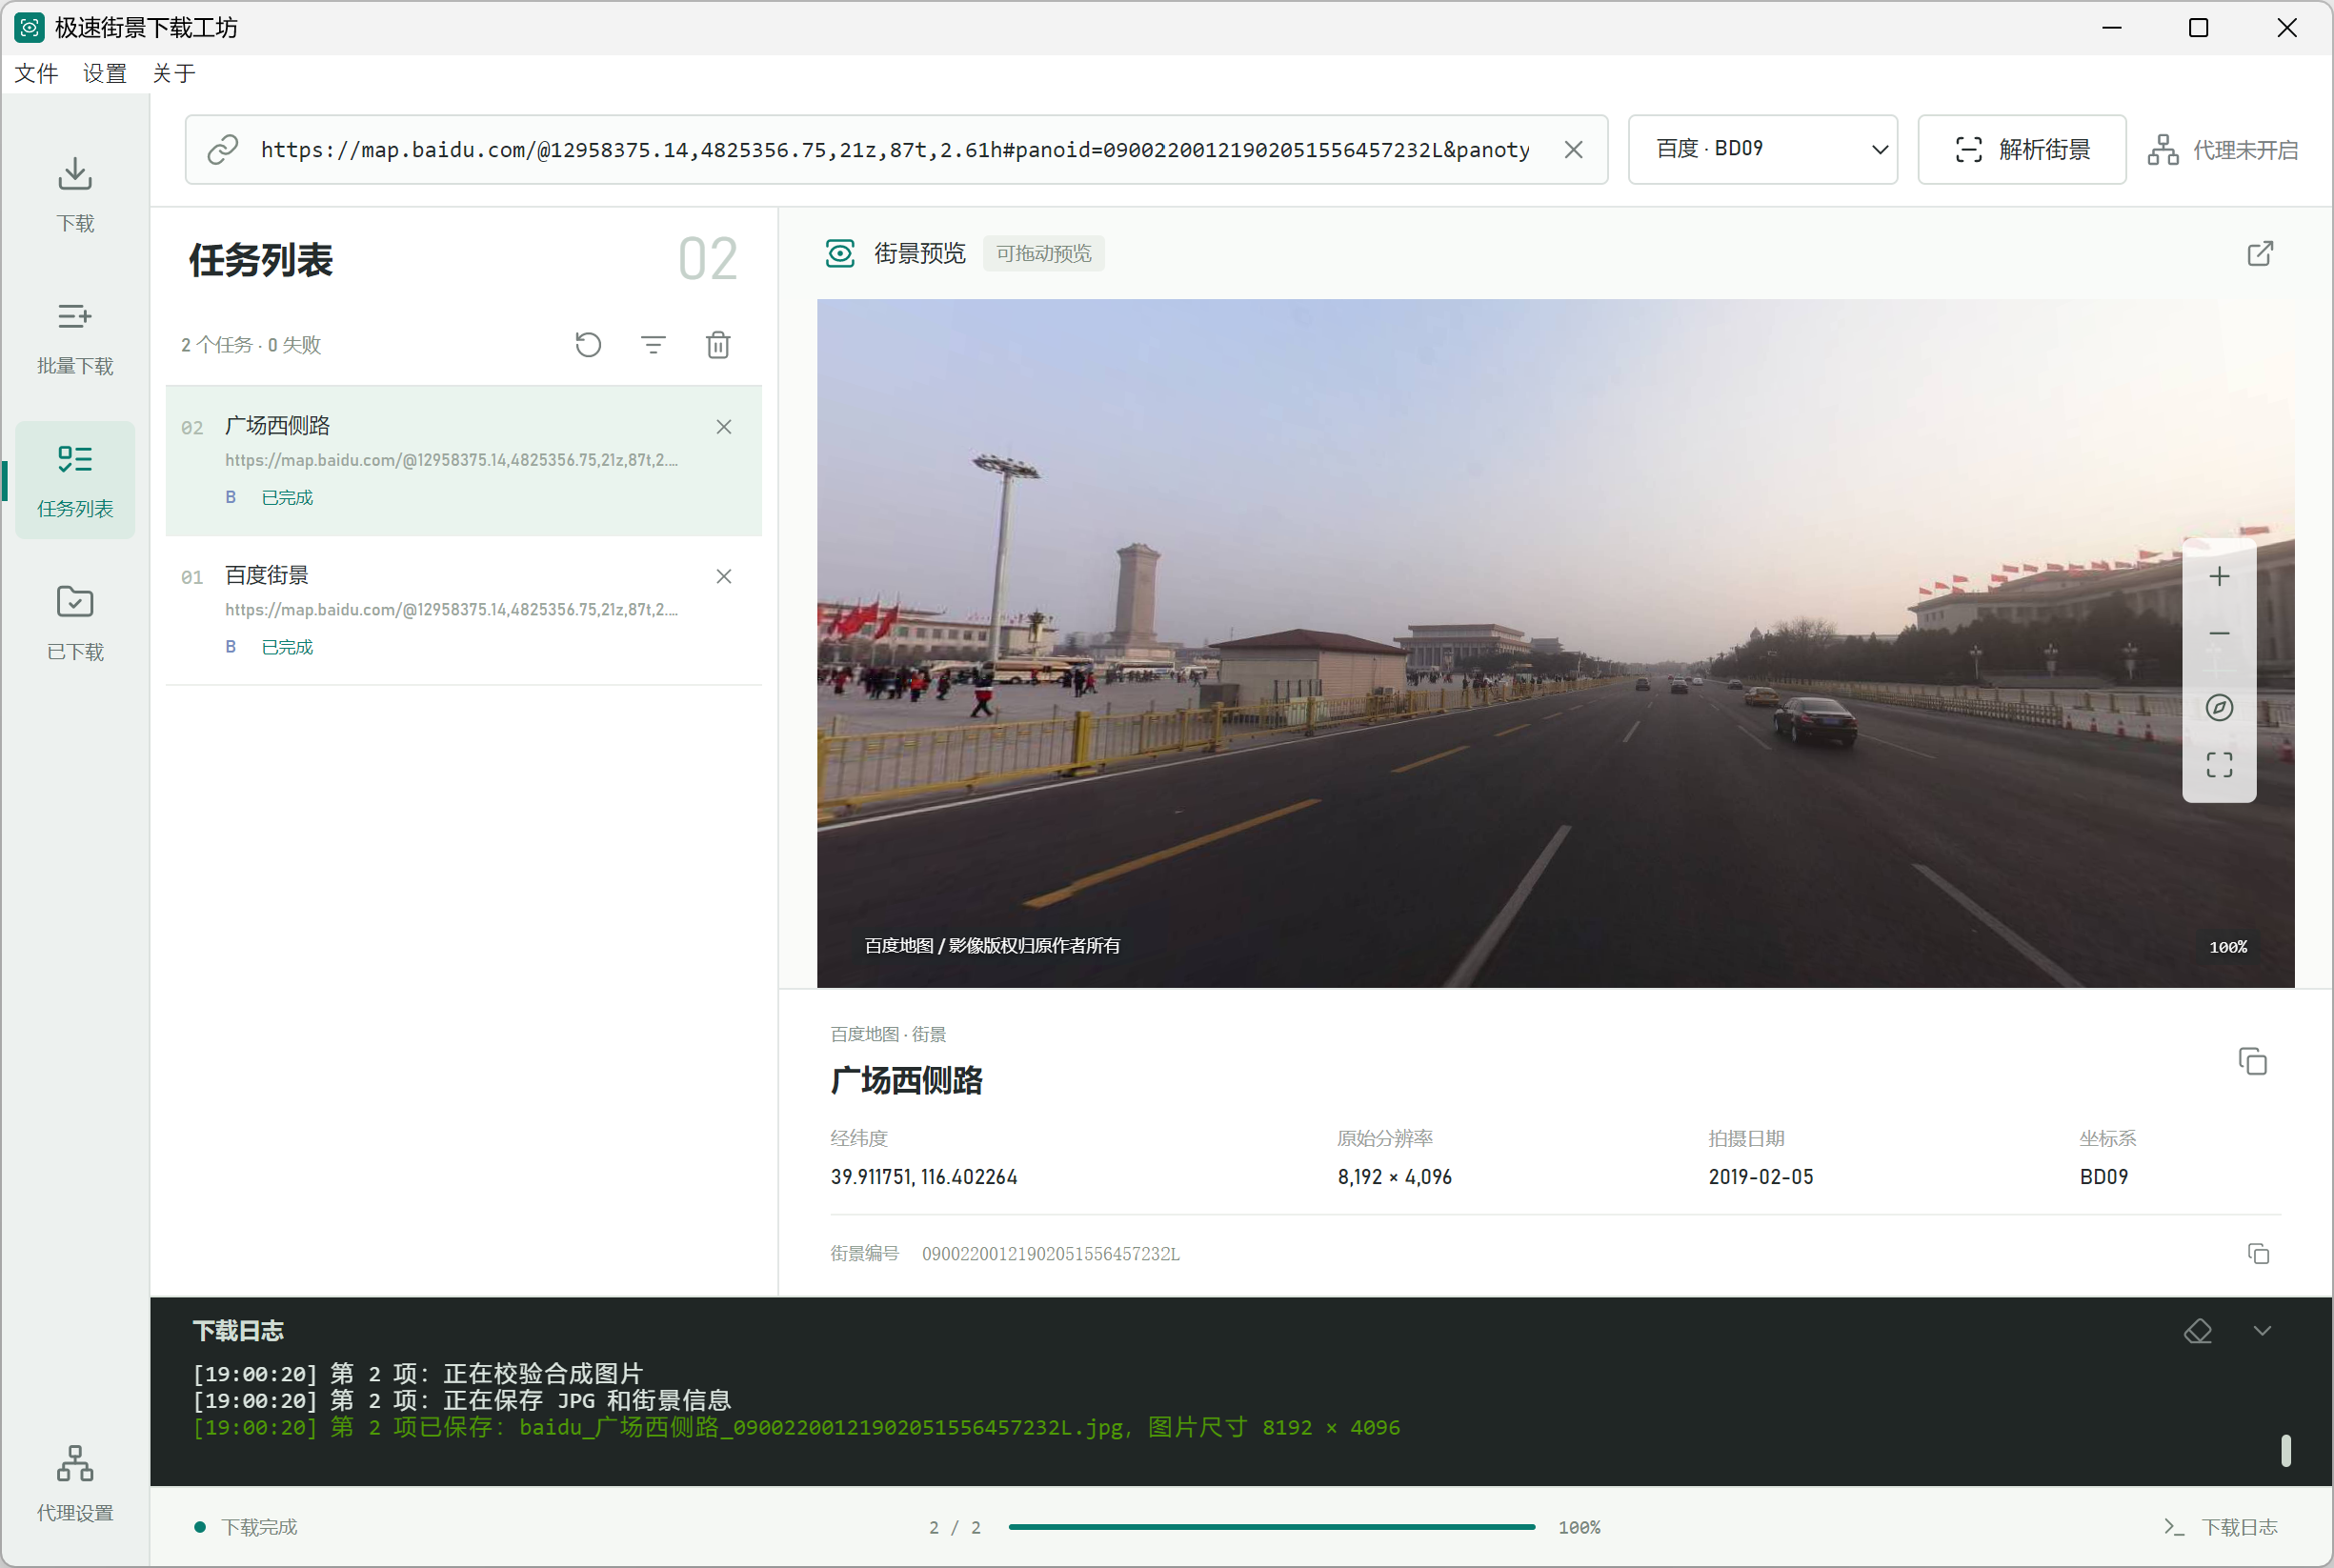Open the 关于 menu

[x=173, y=74]
